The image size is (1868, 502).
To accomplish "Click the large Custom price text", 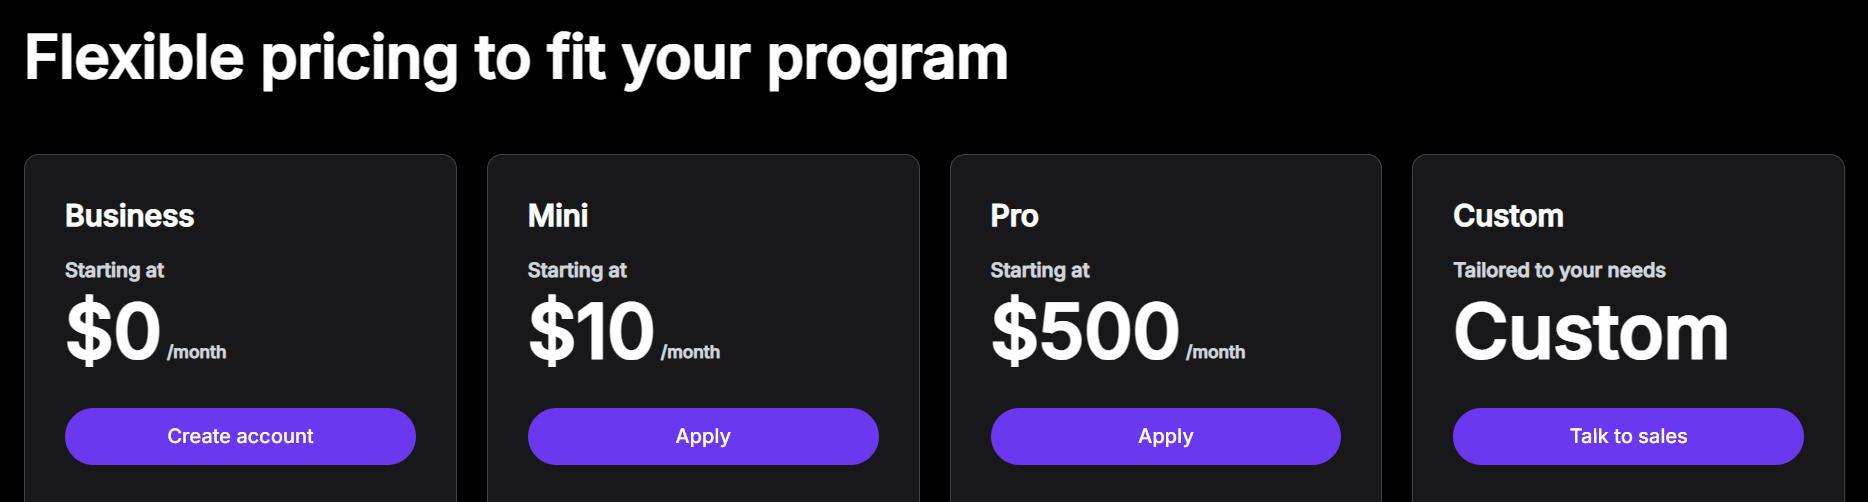I will point(1591,332).
